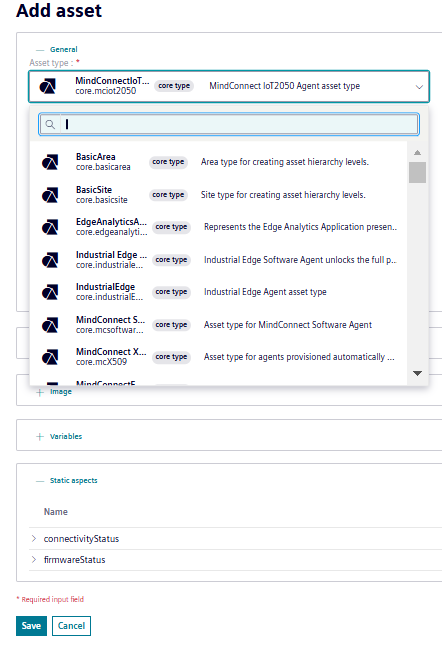Click text 'Represents the Edge Analytics Application presen..'

click(301, 227)
